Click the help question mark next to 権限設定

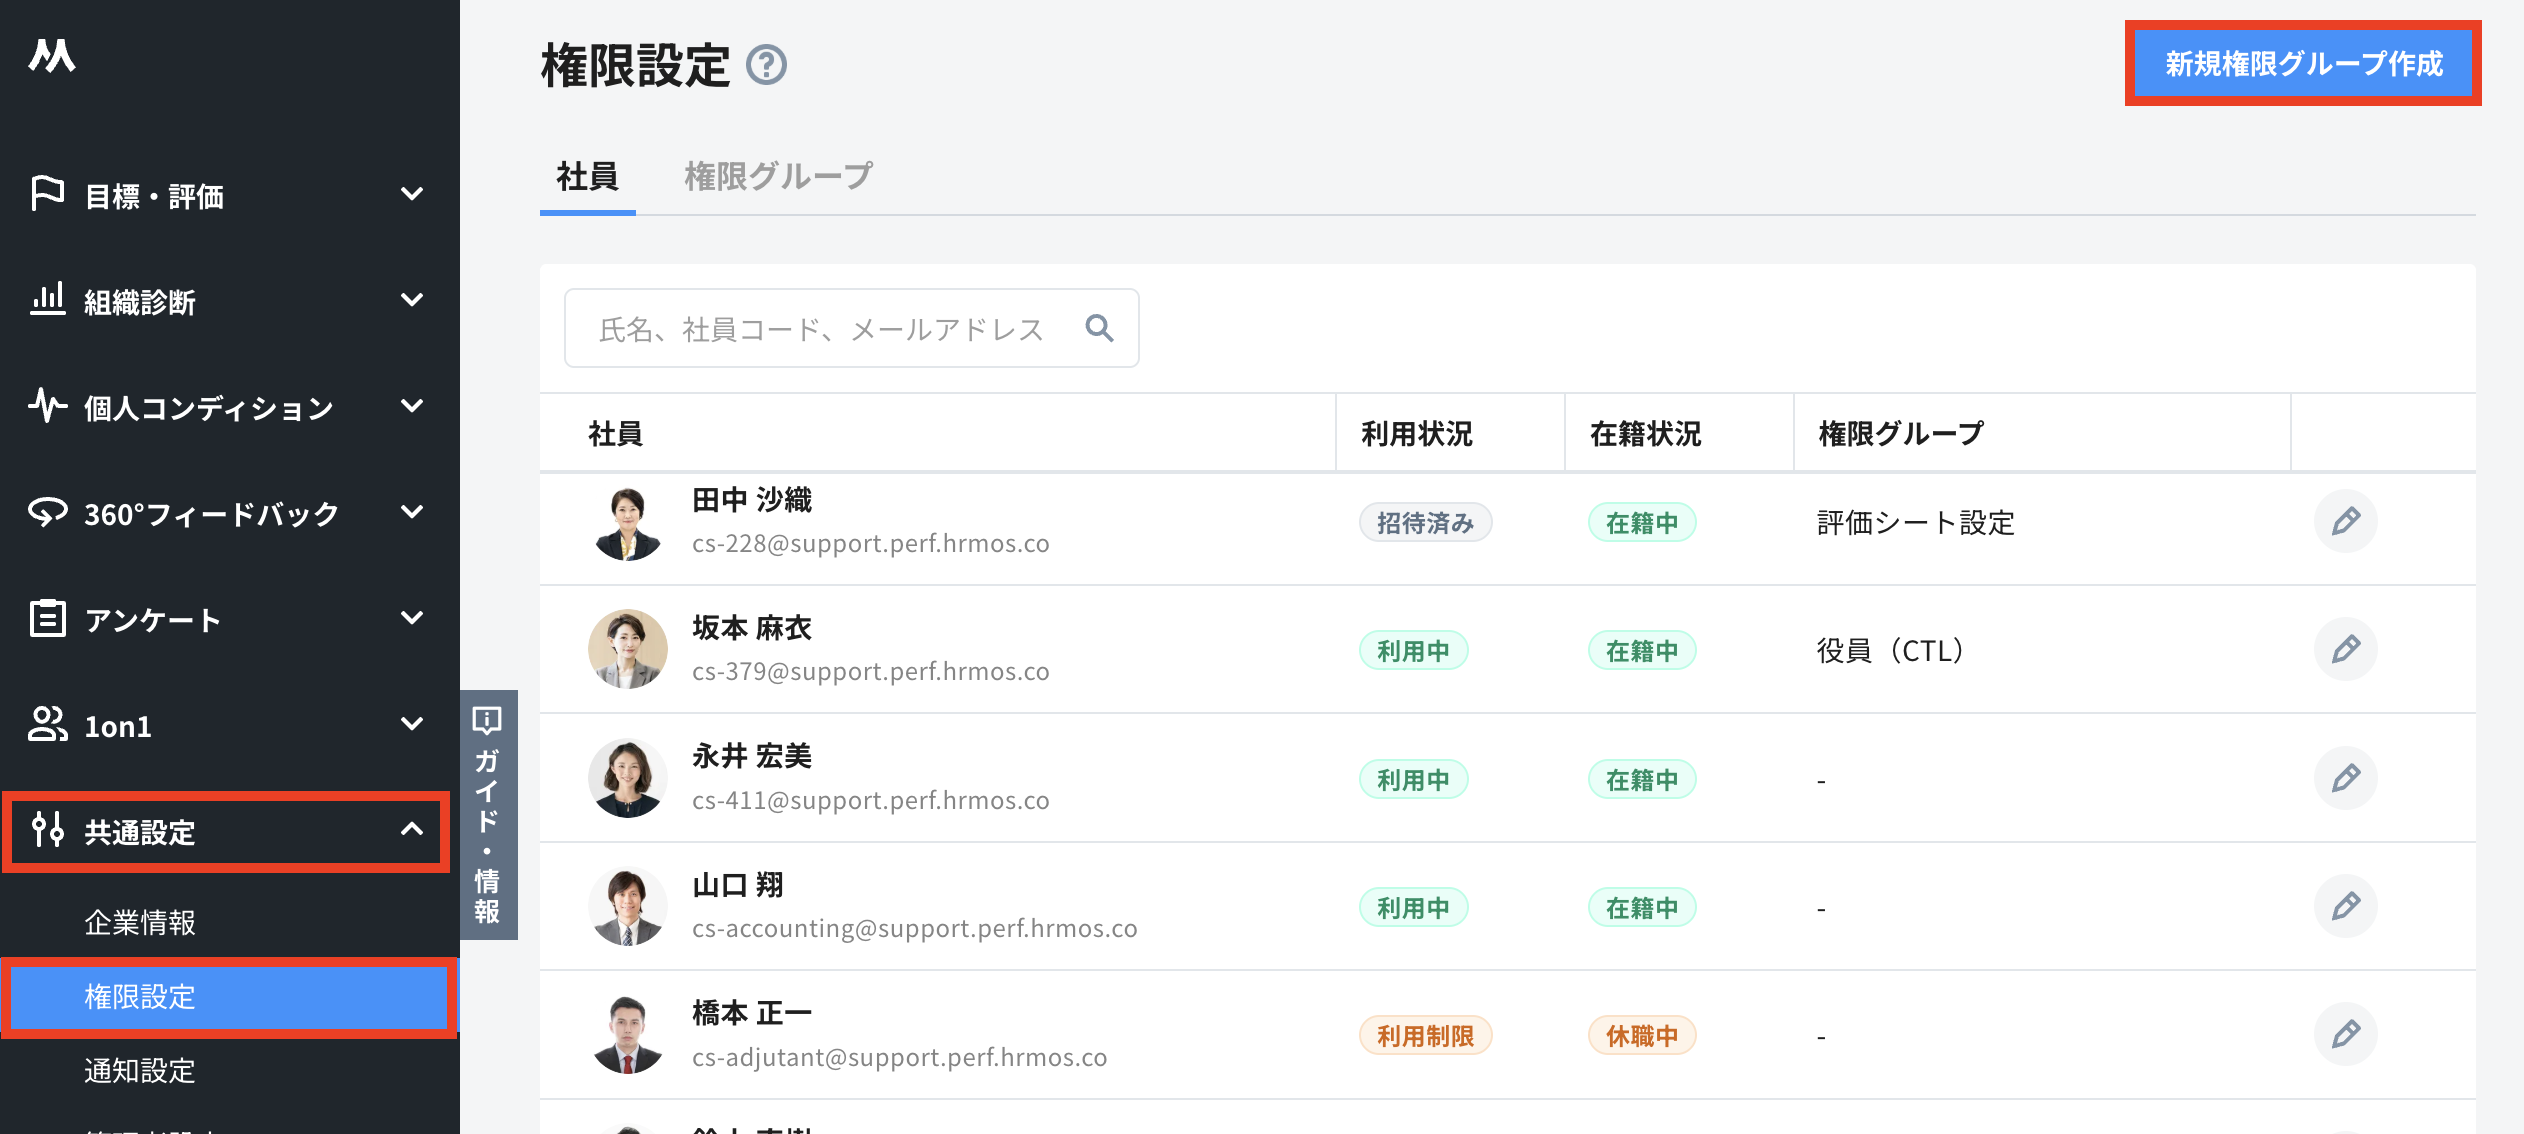pos(767,66)
